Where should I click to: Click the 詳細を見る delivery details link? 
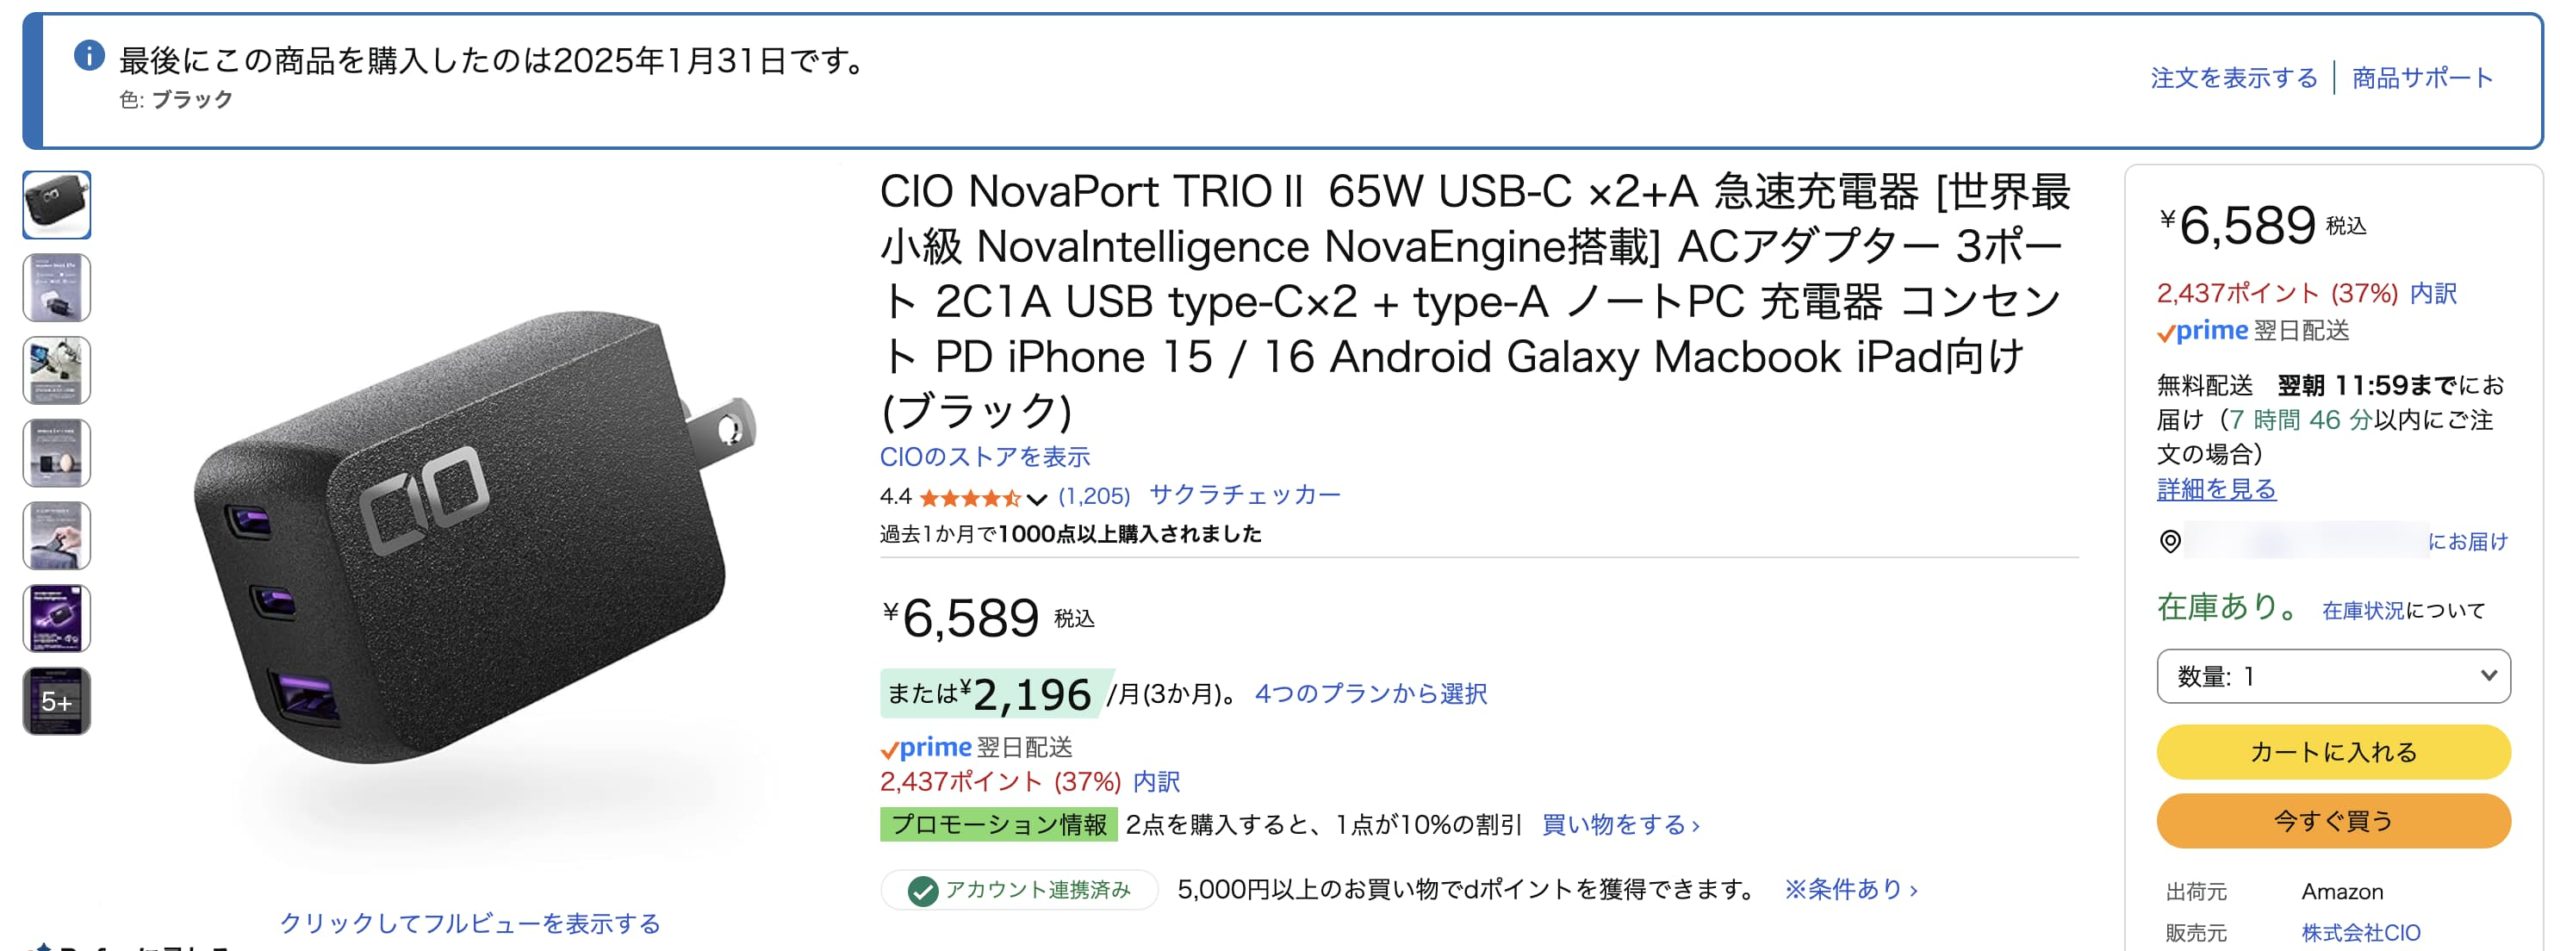tap(2216, 489)
